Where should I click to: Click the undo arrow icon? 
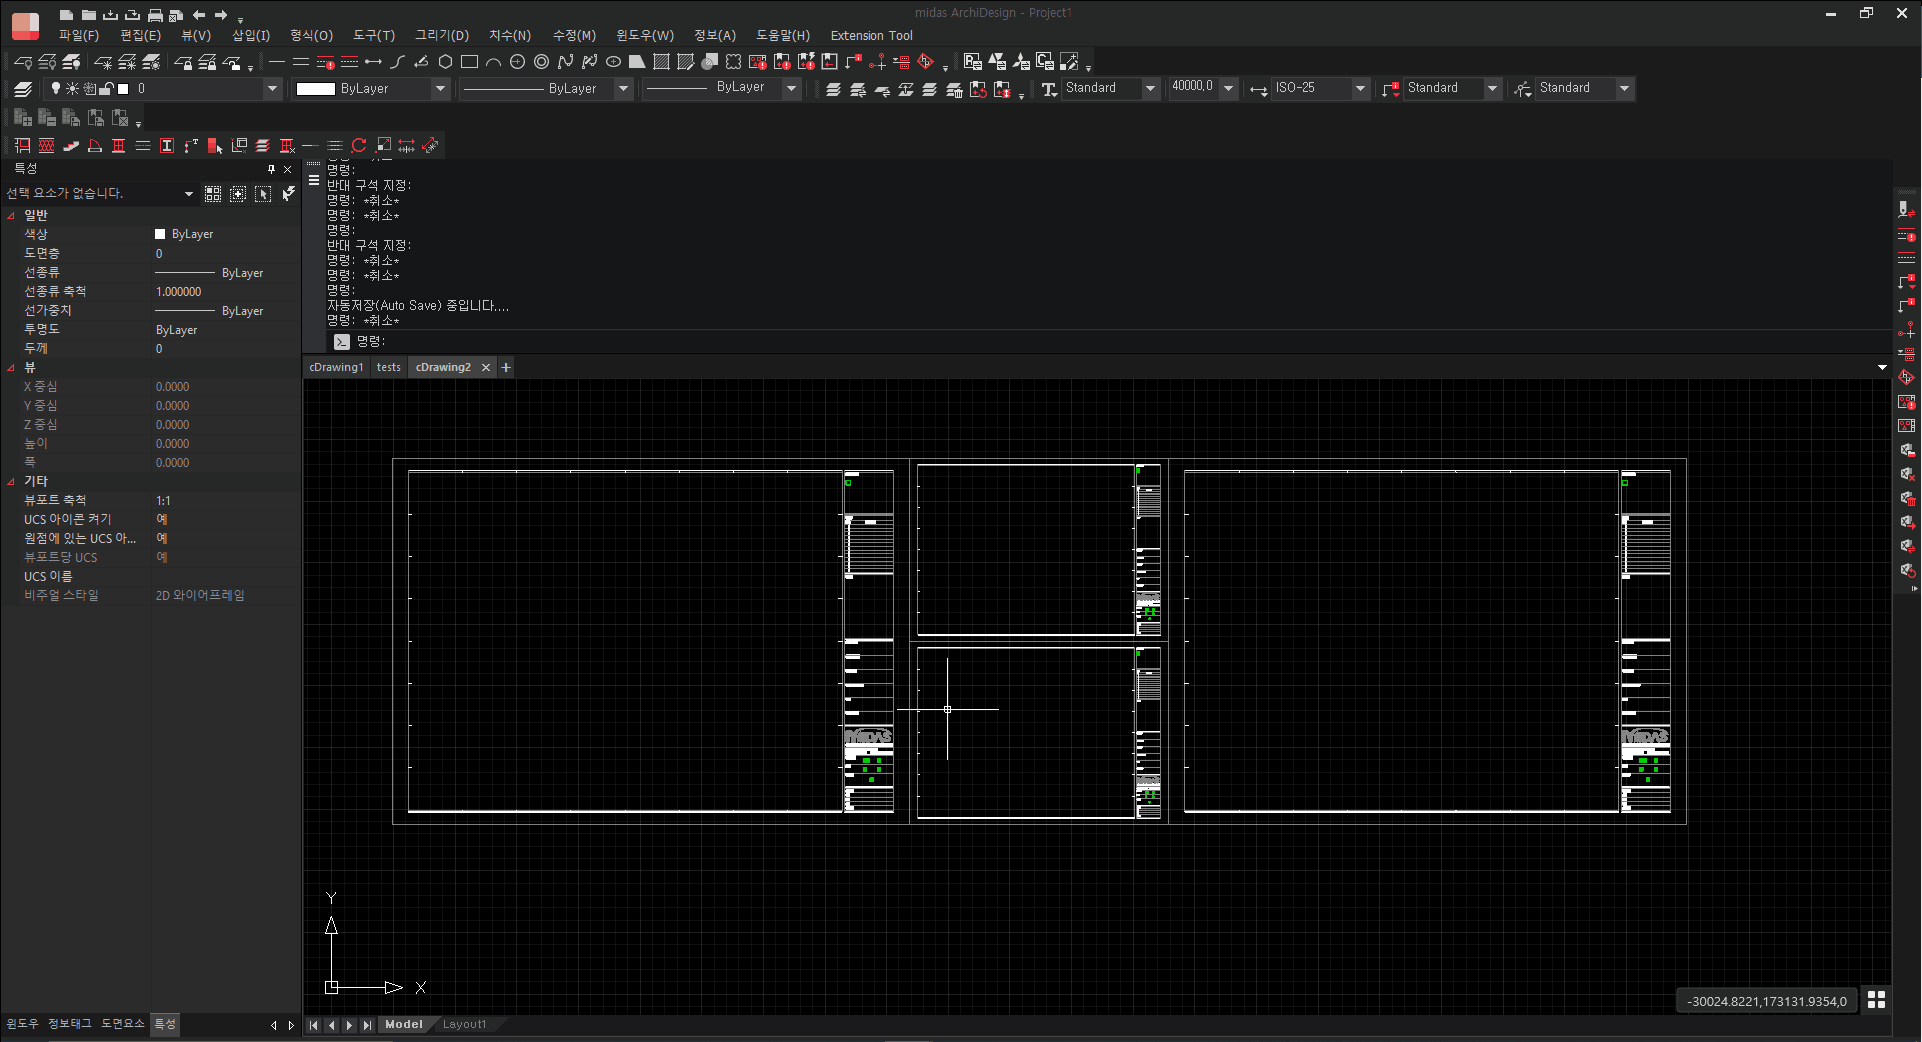pos(199,15)
